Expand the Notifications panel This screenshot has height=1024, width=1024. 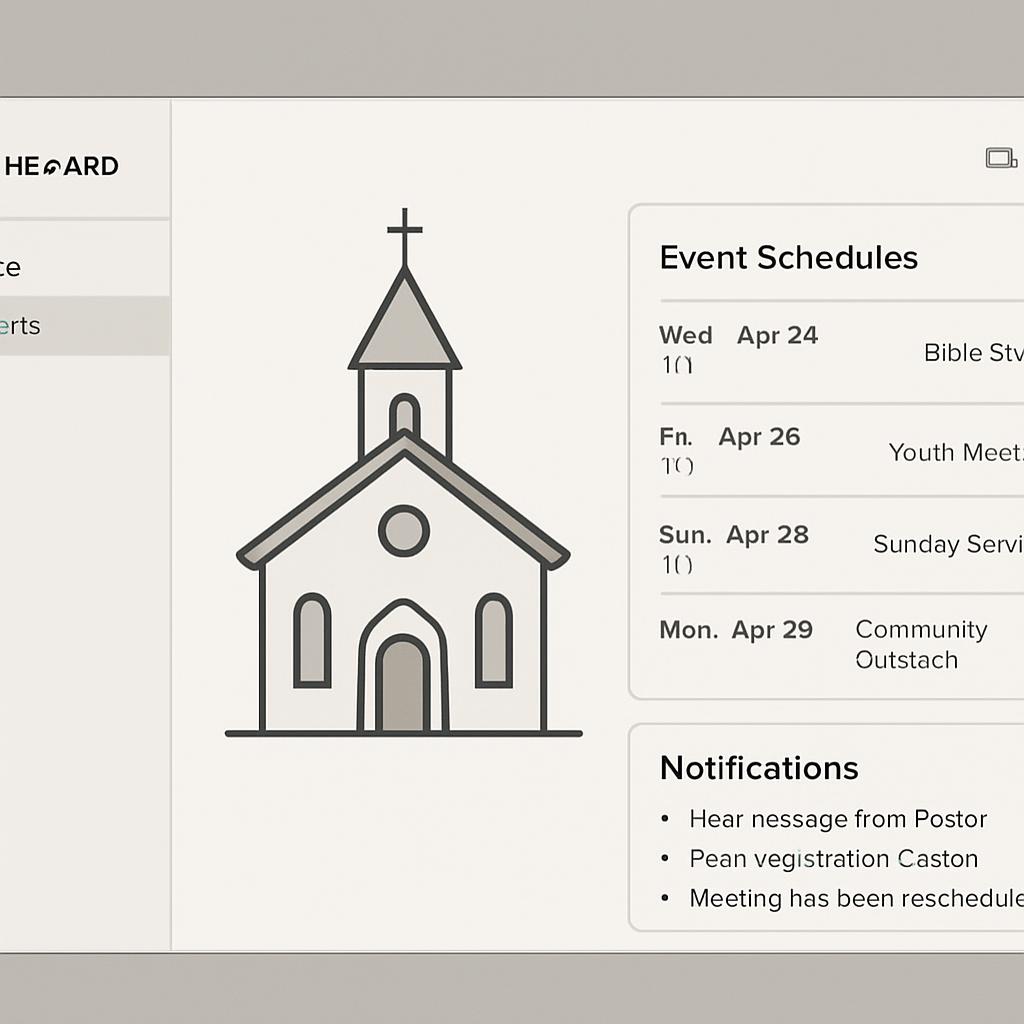point(758,768)
